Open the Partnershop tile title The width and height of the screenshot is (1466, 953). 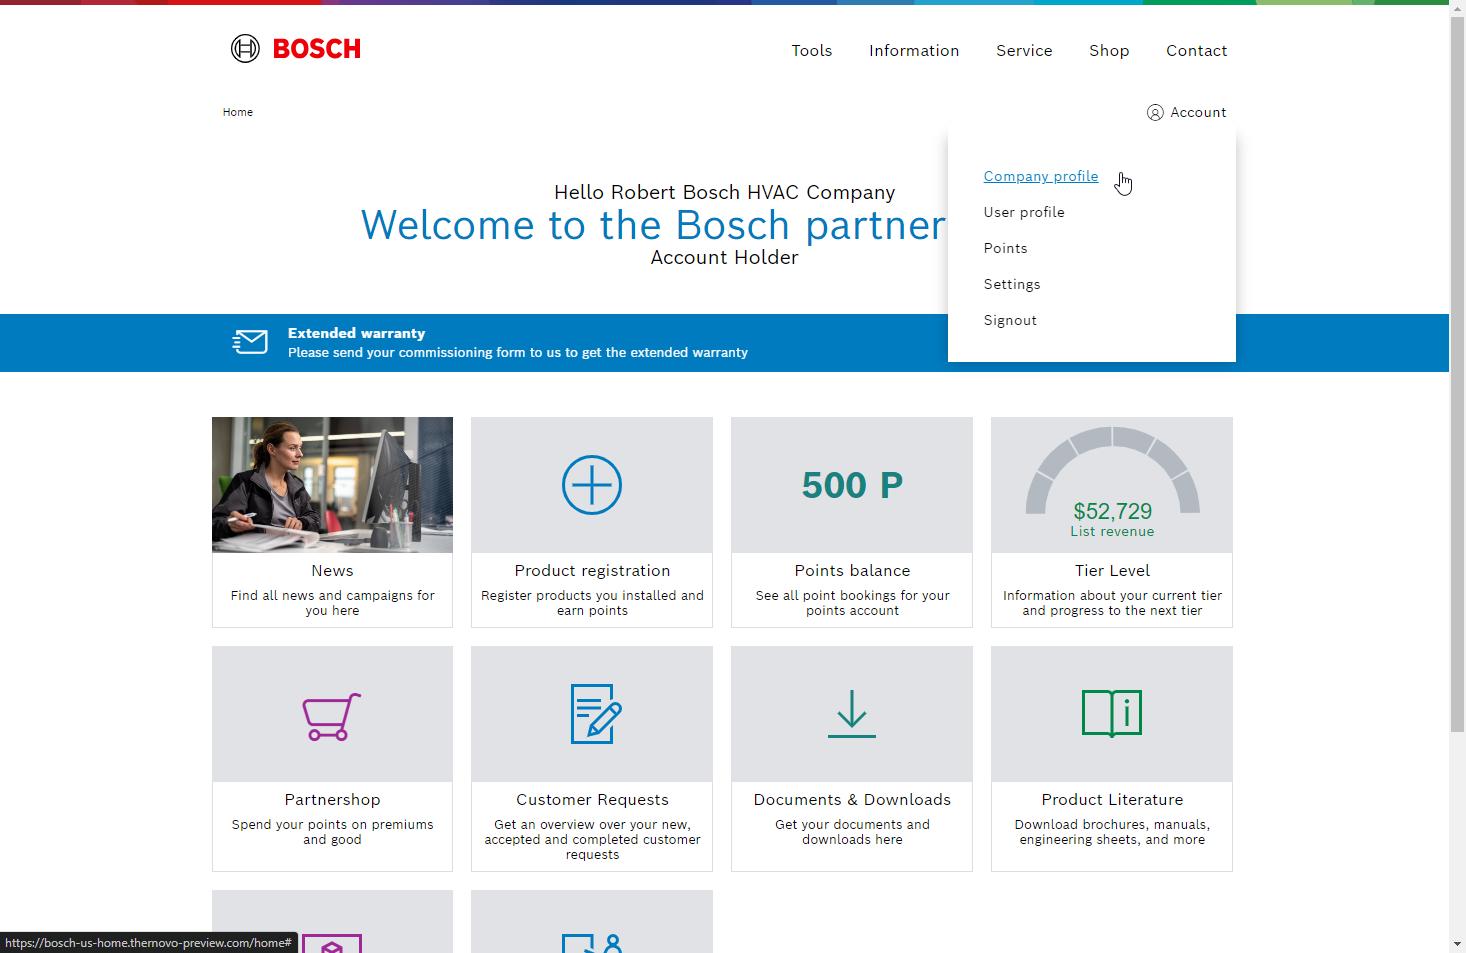coord(332,800)
